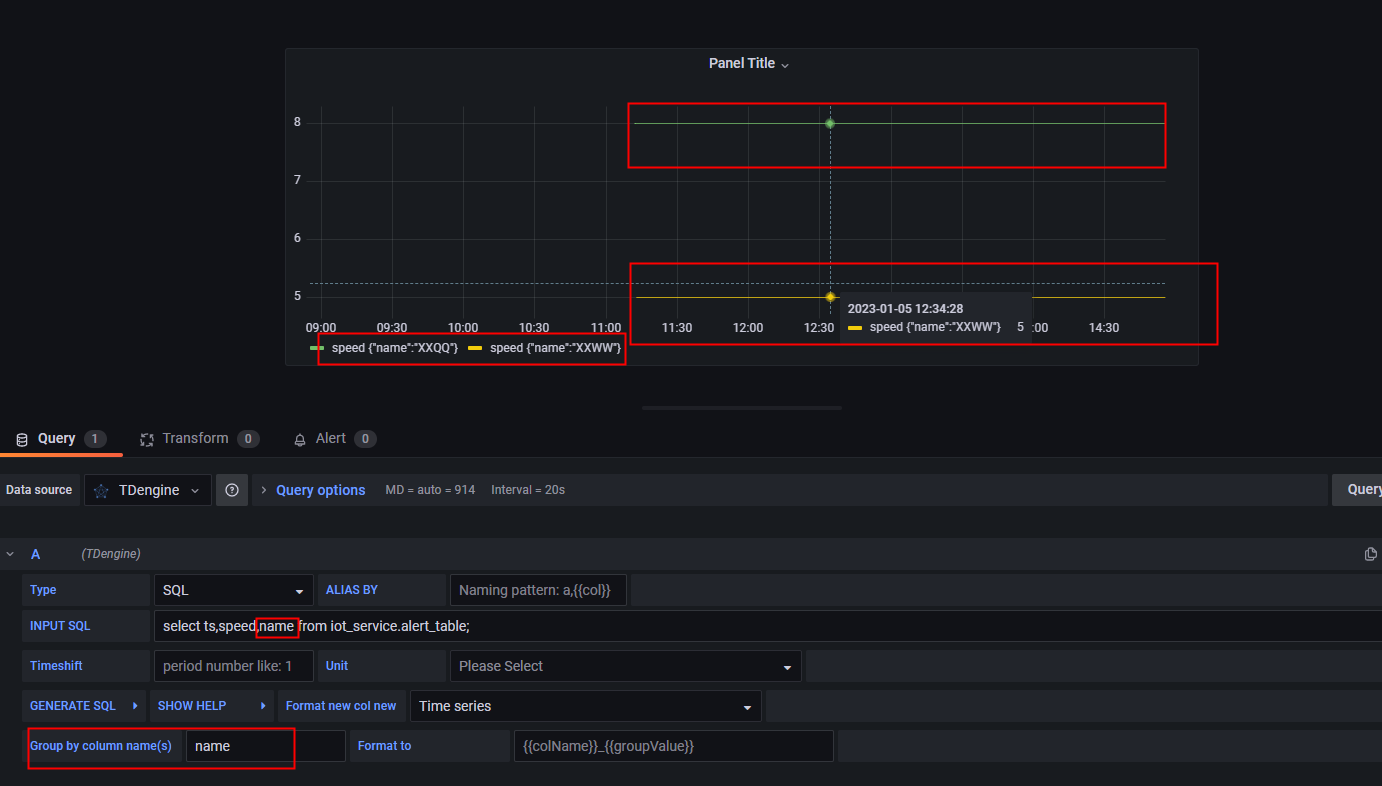1382x786 pixels.
Task: Open the TDengine data source picker
Action: tap(147, 490)
